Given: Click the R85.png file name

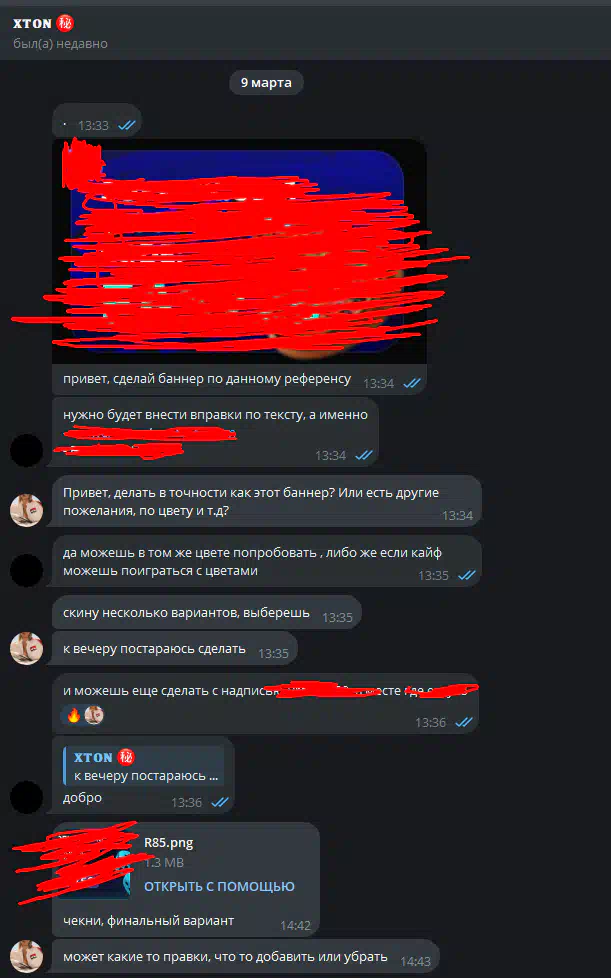Looking at the screenshot, I should (168, 843).
